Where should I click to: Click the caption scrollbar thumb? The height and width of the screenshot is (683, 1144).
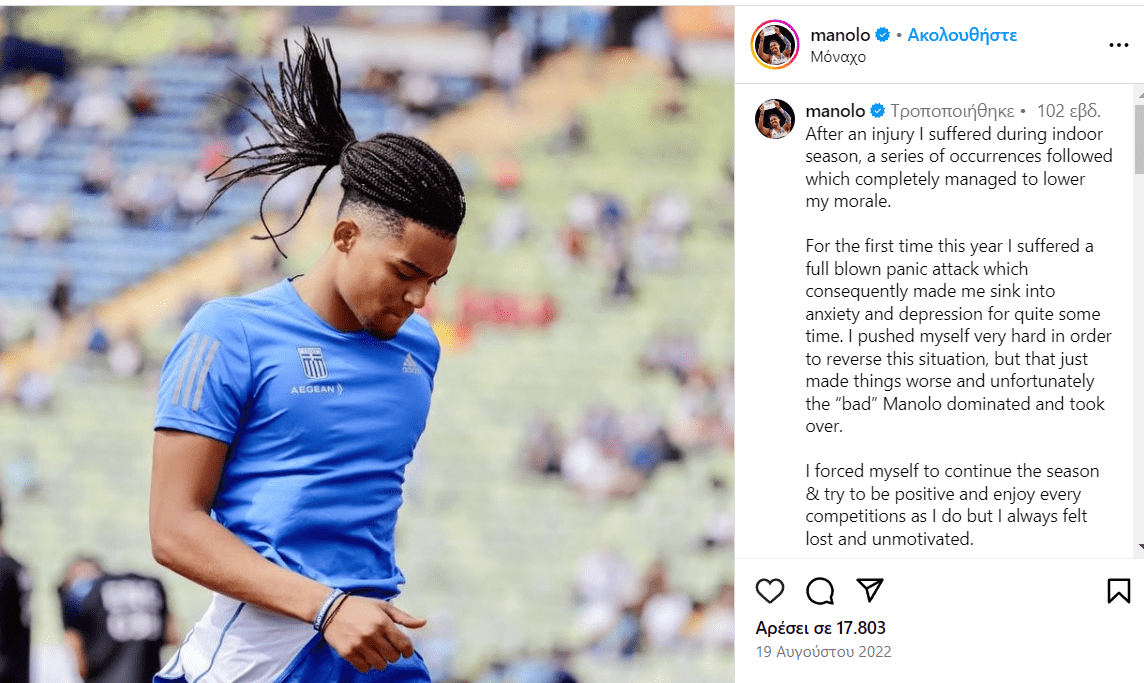pyautogui.click(x=1140, y=139)
